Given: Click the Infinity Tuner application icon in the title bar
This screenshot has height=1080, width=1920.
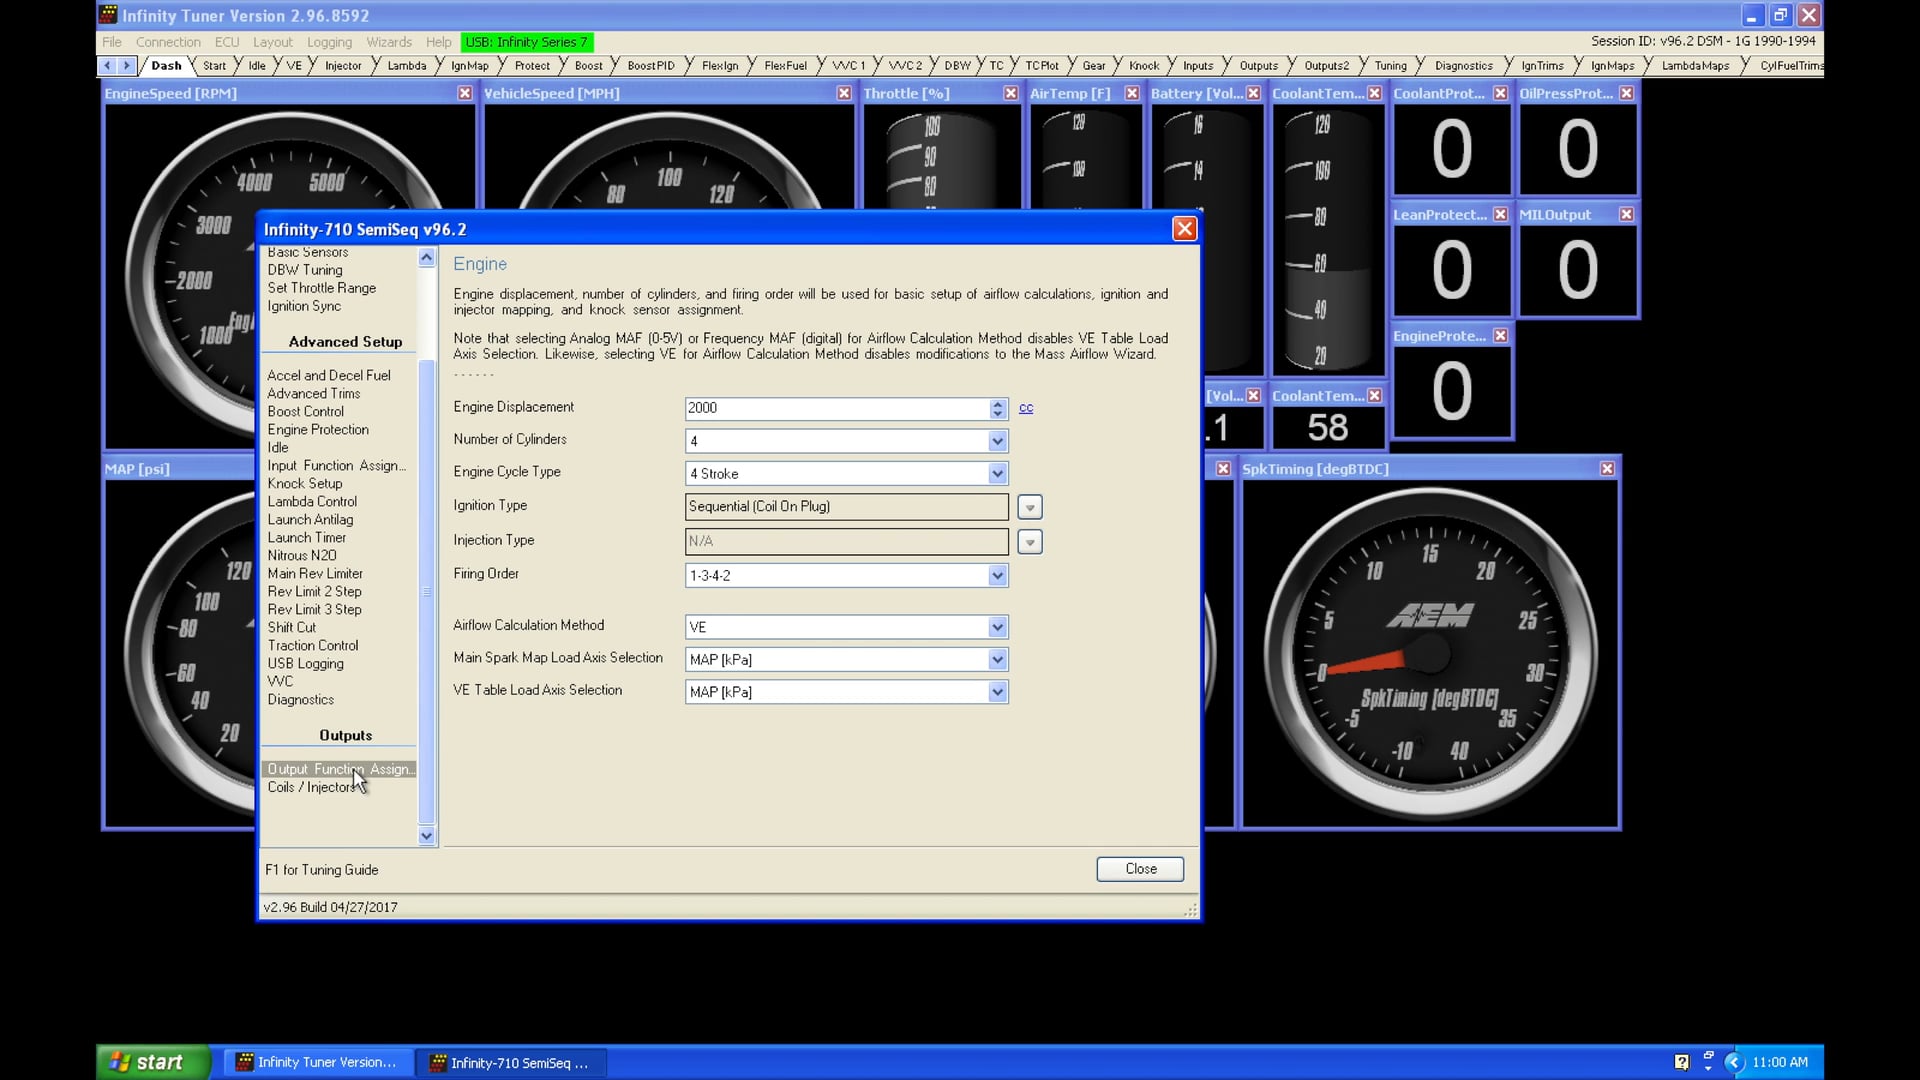Looking at the screenshot, I should (x=107, y=15).
